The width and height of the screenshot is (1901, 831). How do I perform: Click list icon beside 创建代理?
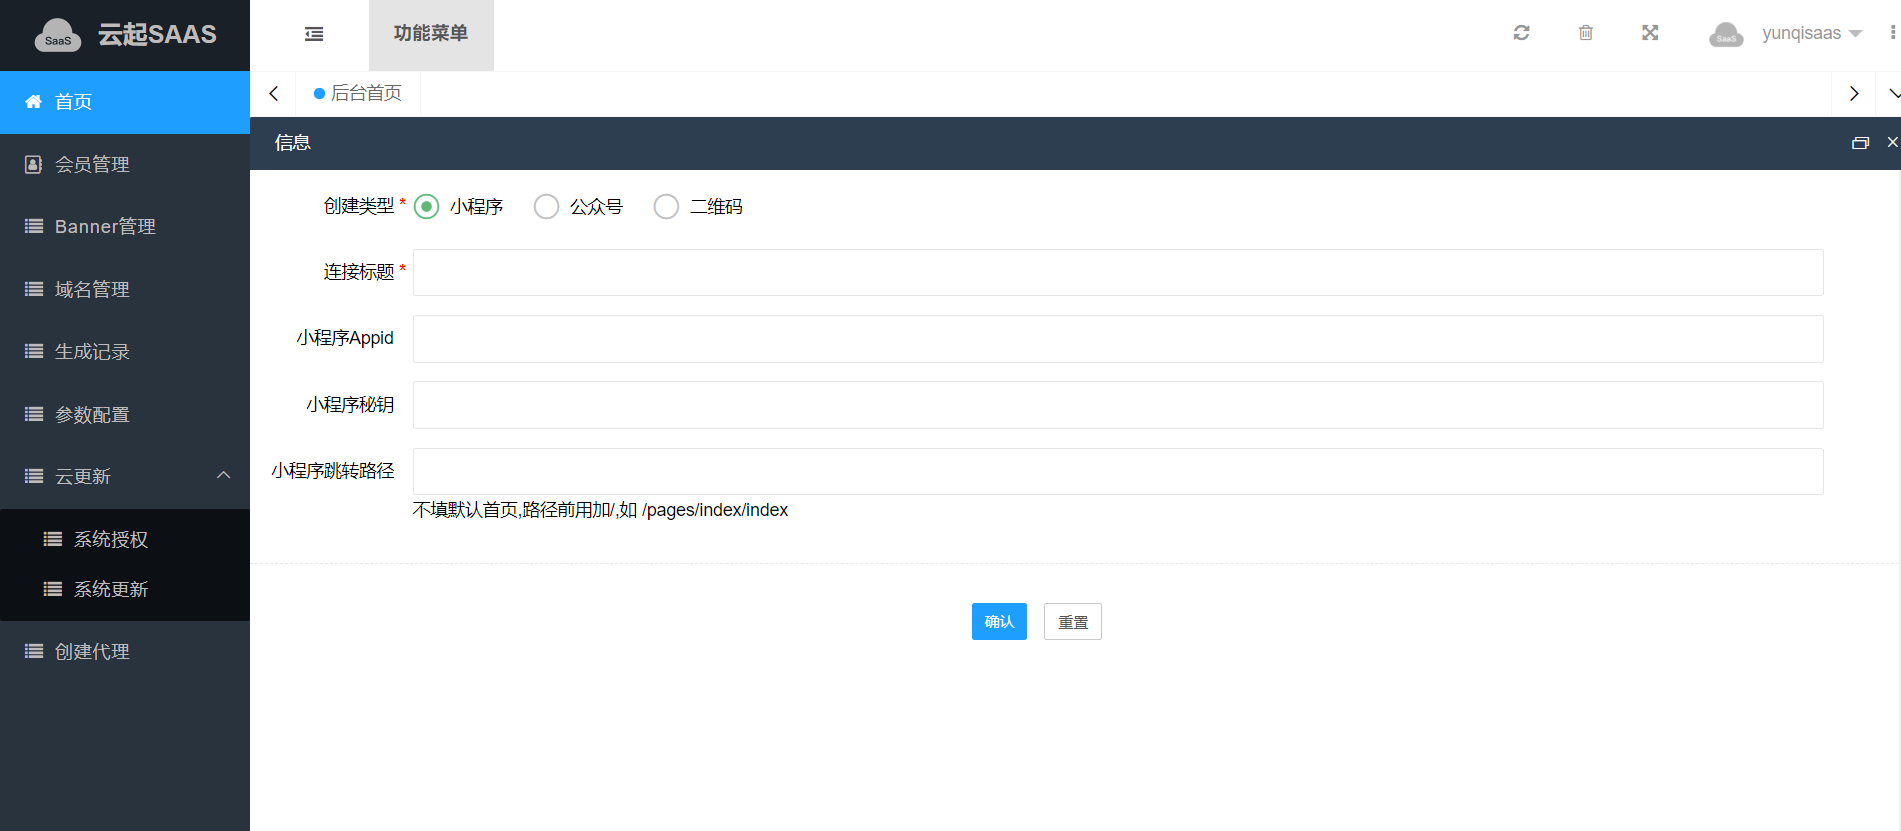click(34, 651)
